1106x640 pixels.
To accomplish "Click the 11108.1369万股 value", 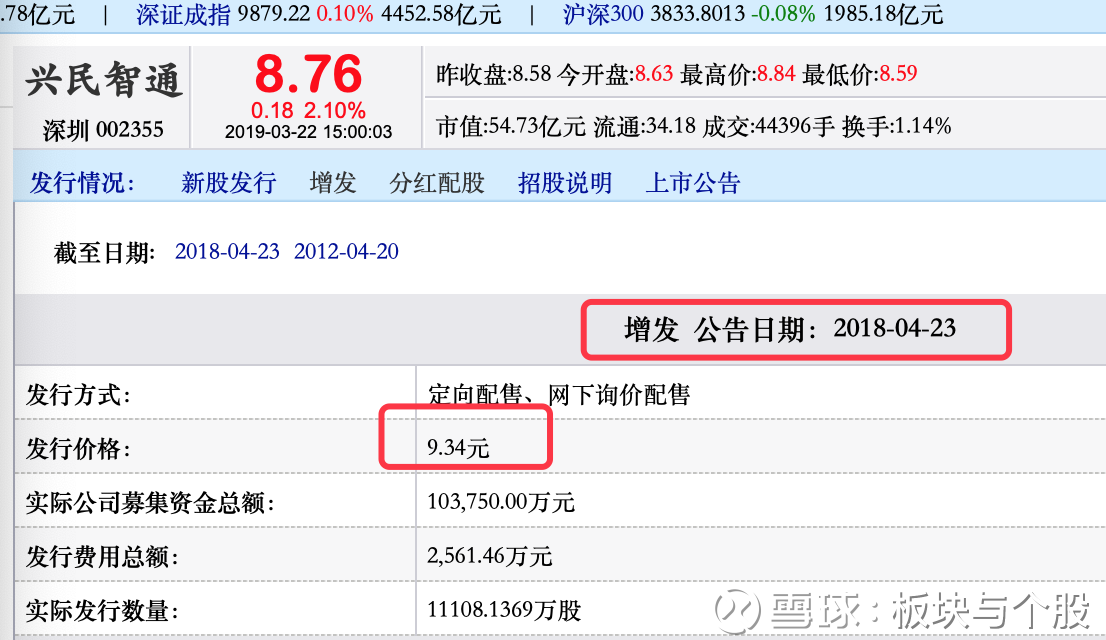I will point(504,610).
